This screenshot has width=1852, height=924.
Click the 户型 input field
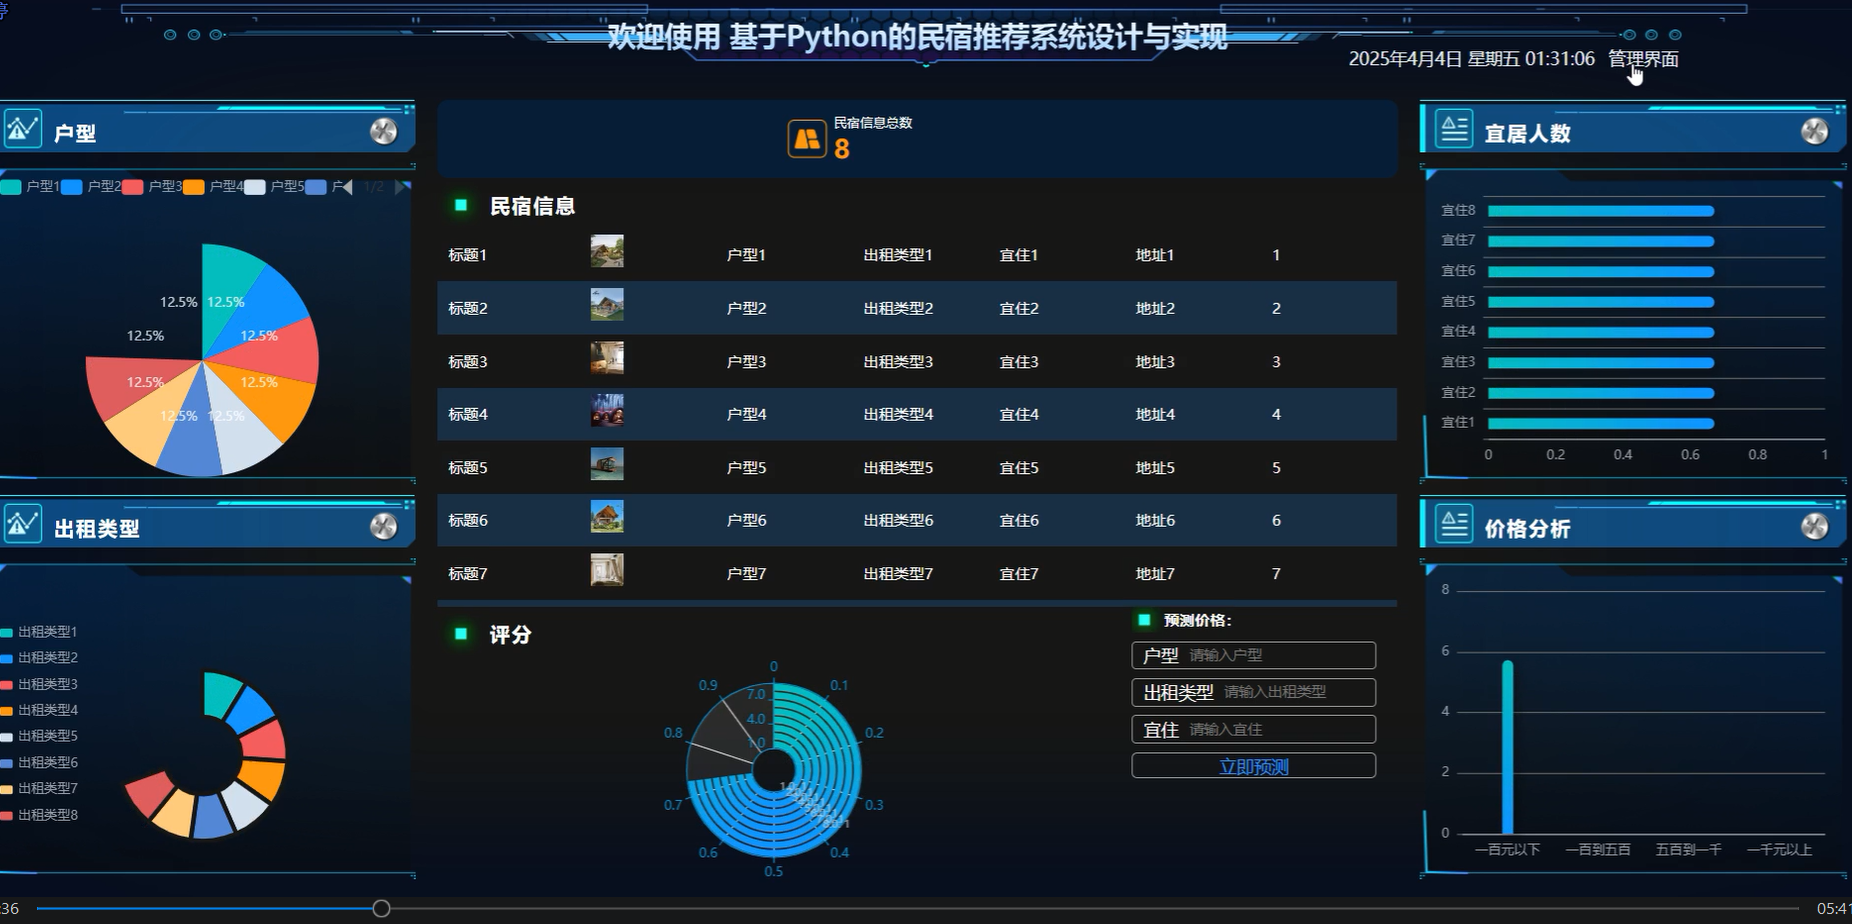(1254, 655)
